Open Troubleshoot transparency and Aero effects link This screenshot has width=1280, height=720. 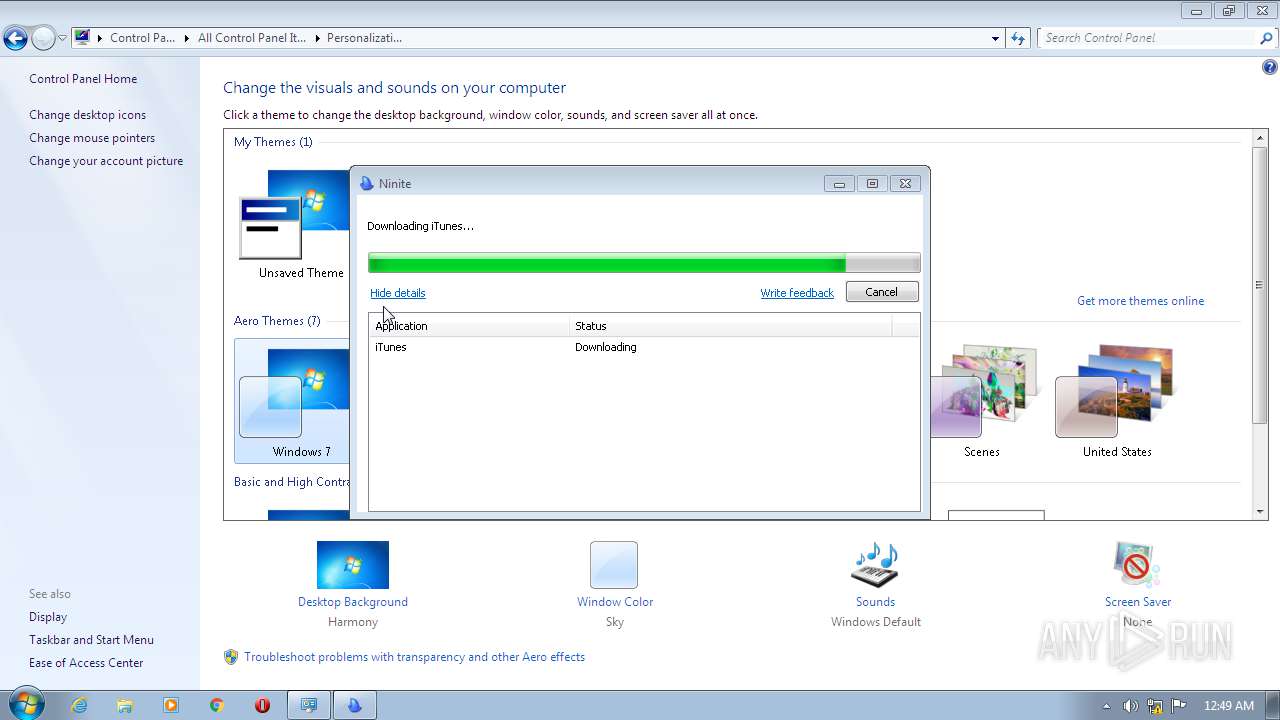coord(414,657)
